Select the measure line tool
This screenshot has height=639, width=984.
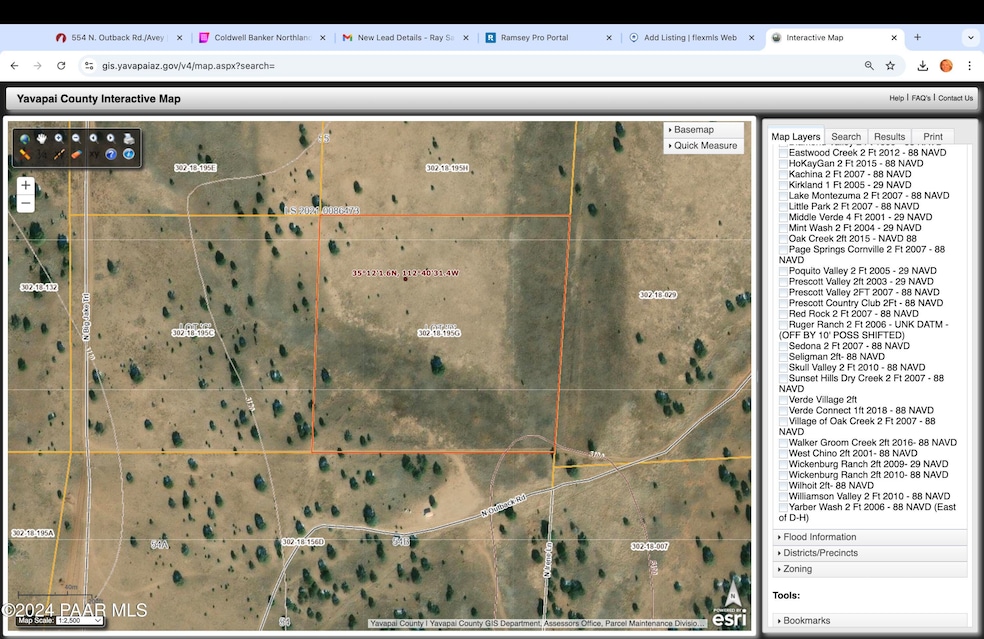[59, 154]
